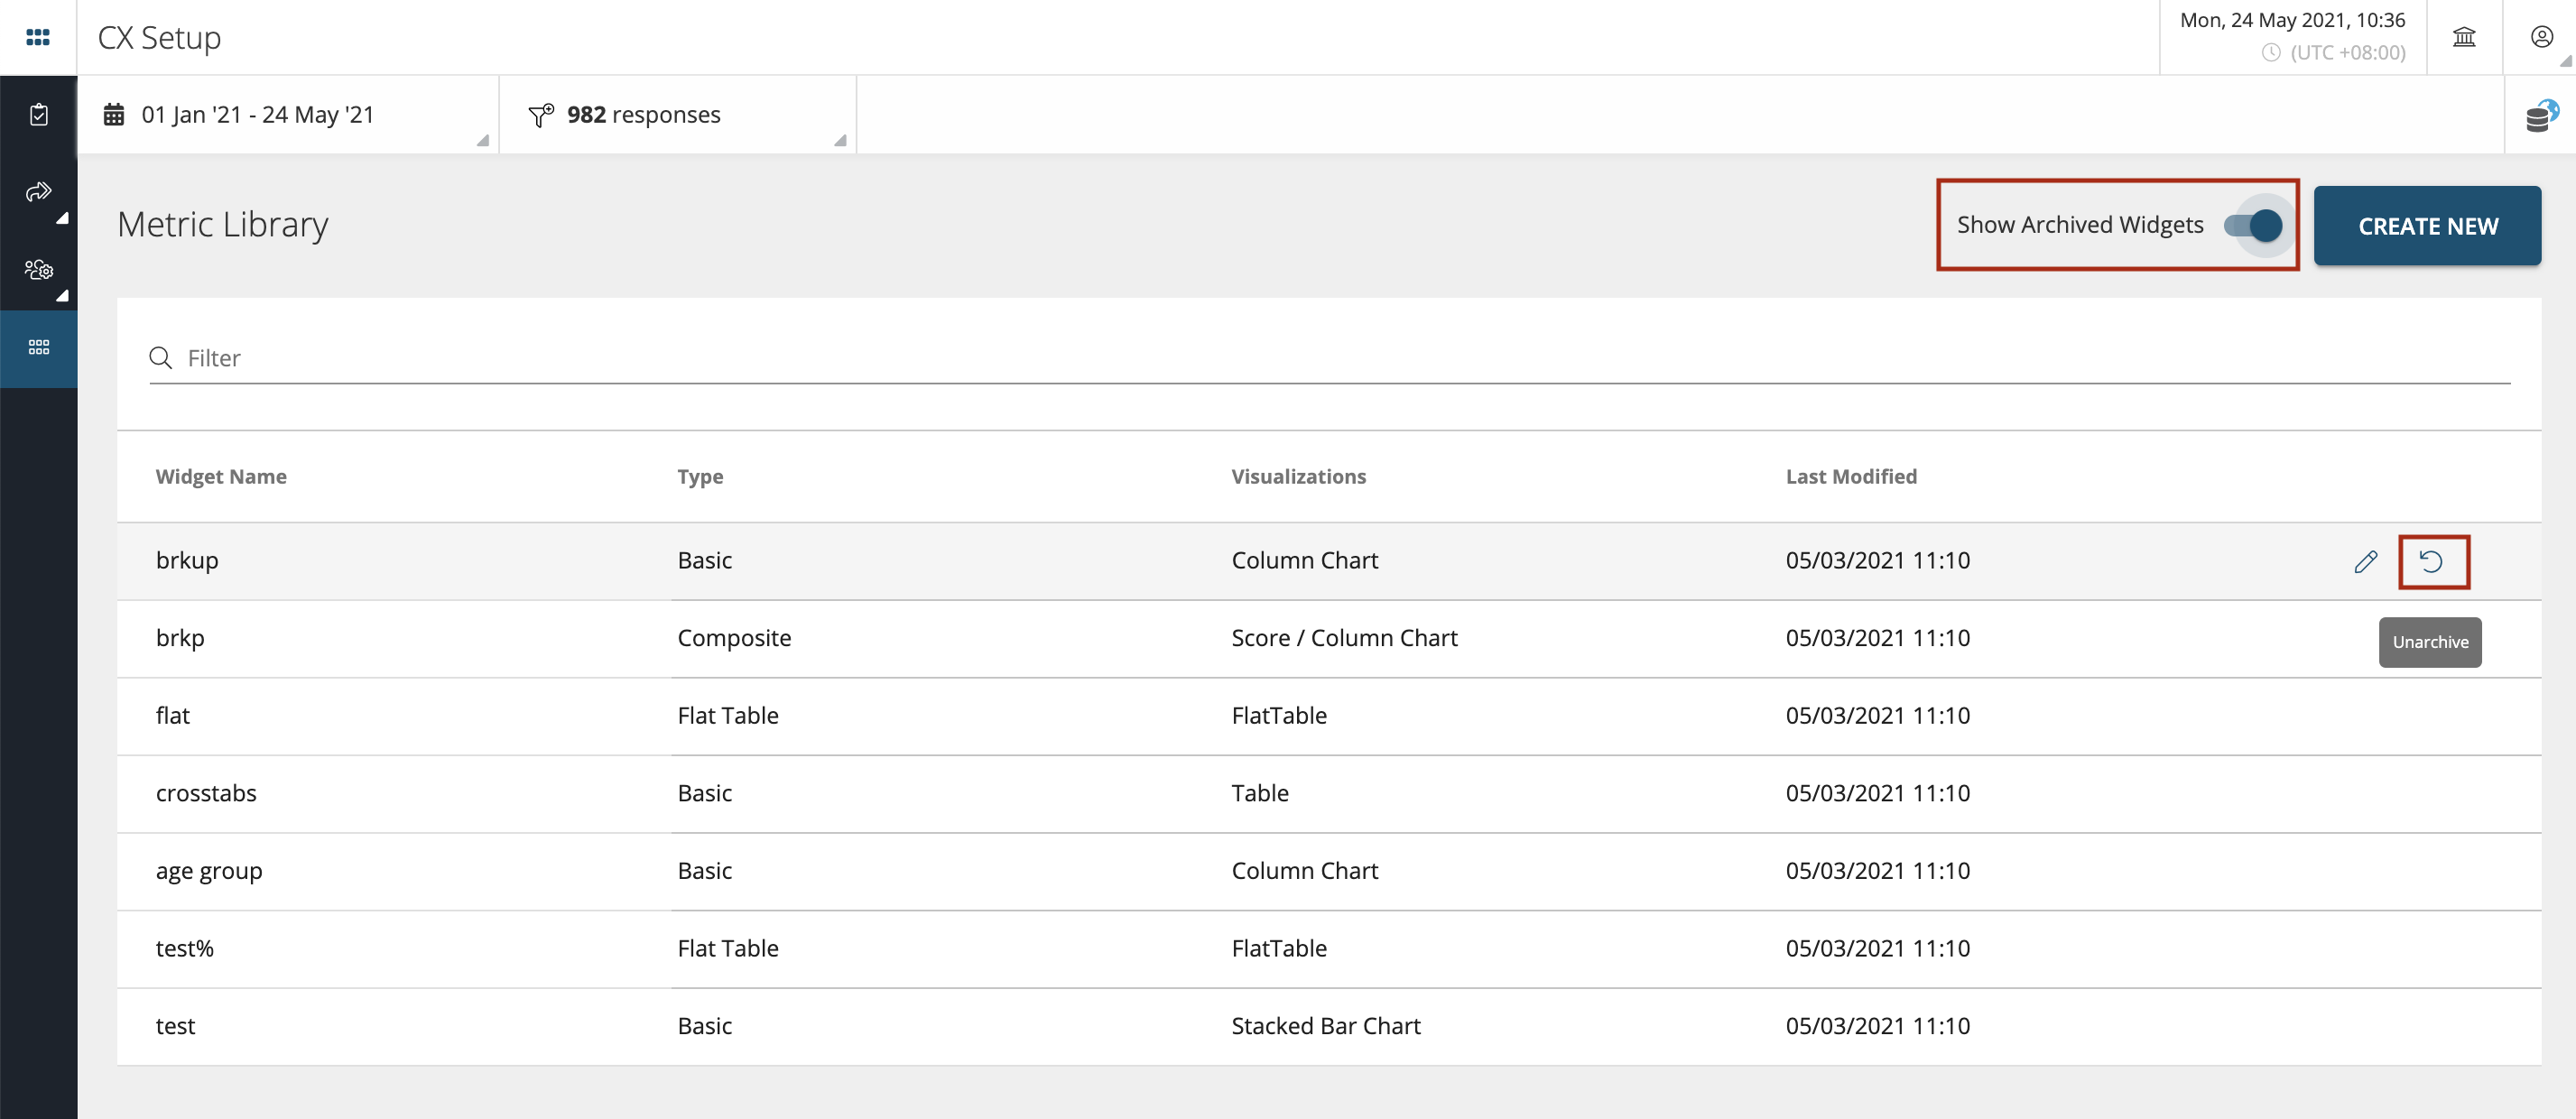Screen dimensions: 2576x1119
Task: Click the Metric Library heading
Action: coord(223,224)
